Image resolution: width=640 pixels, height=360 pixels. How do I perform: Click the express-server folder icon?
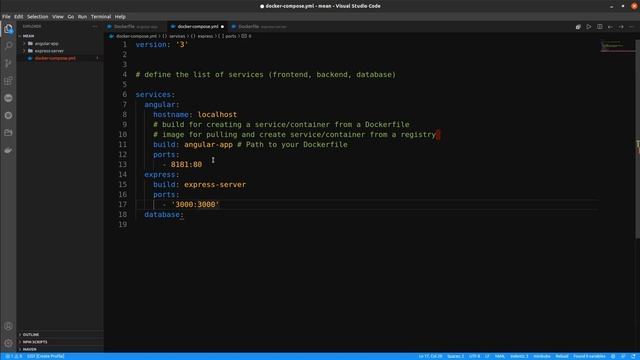30,51
